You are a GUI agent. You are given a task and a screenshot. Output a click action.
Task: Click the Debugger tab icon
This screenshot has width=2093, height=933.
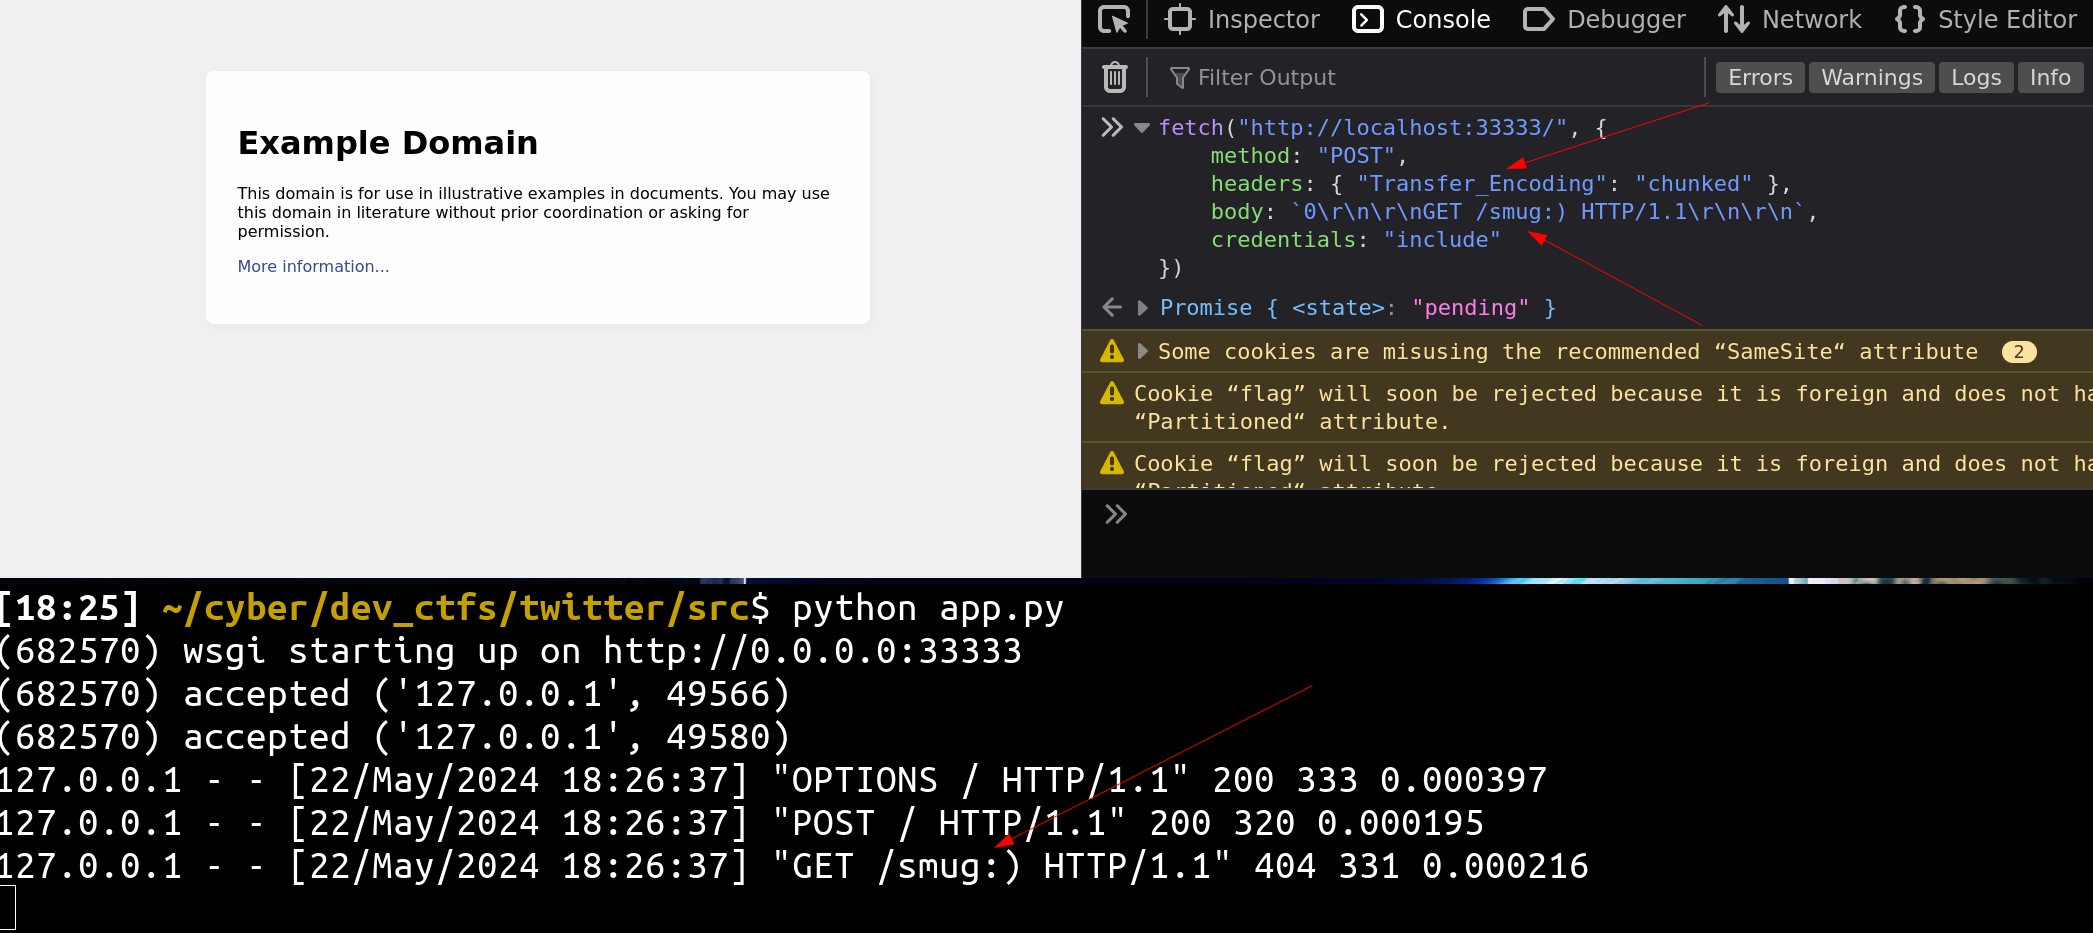click(1538, 20)
